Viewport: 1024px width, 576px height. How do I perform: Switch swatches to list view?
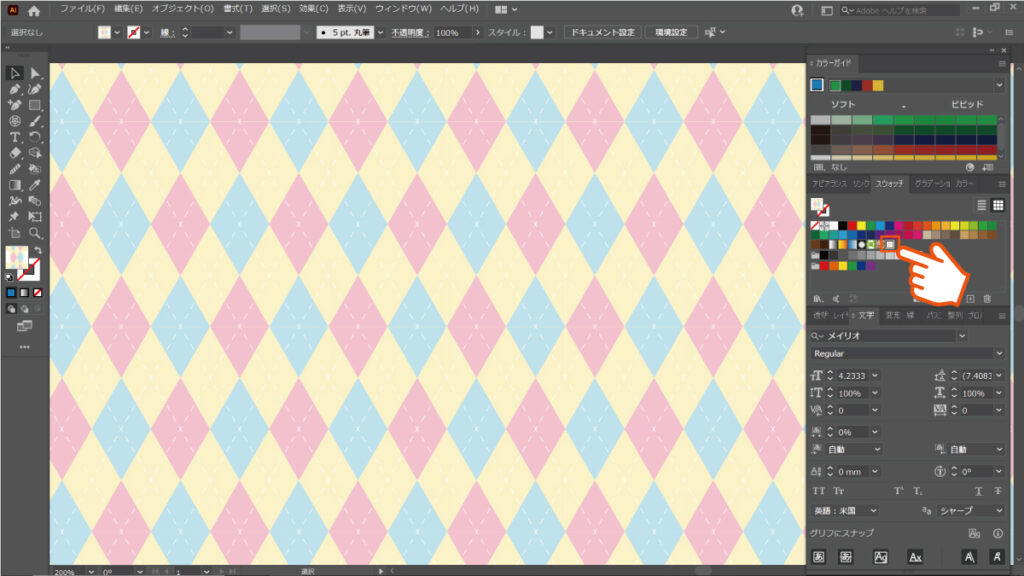point(981,206)
